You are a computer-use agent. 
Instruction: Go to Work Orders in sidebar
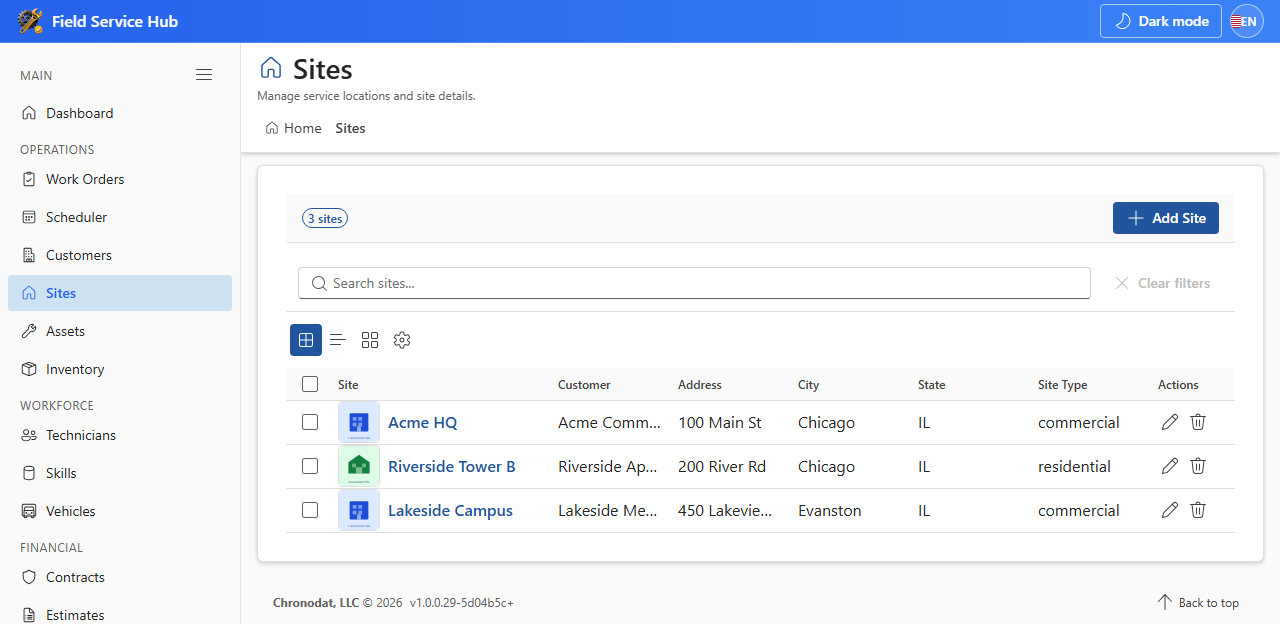tap(120, 179)
